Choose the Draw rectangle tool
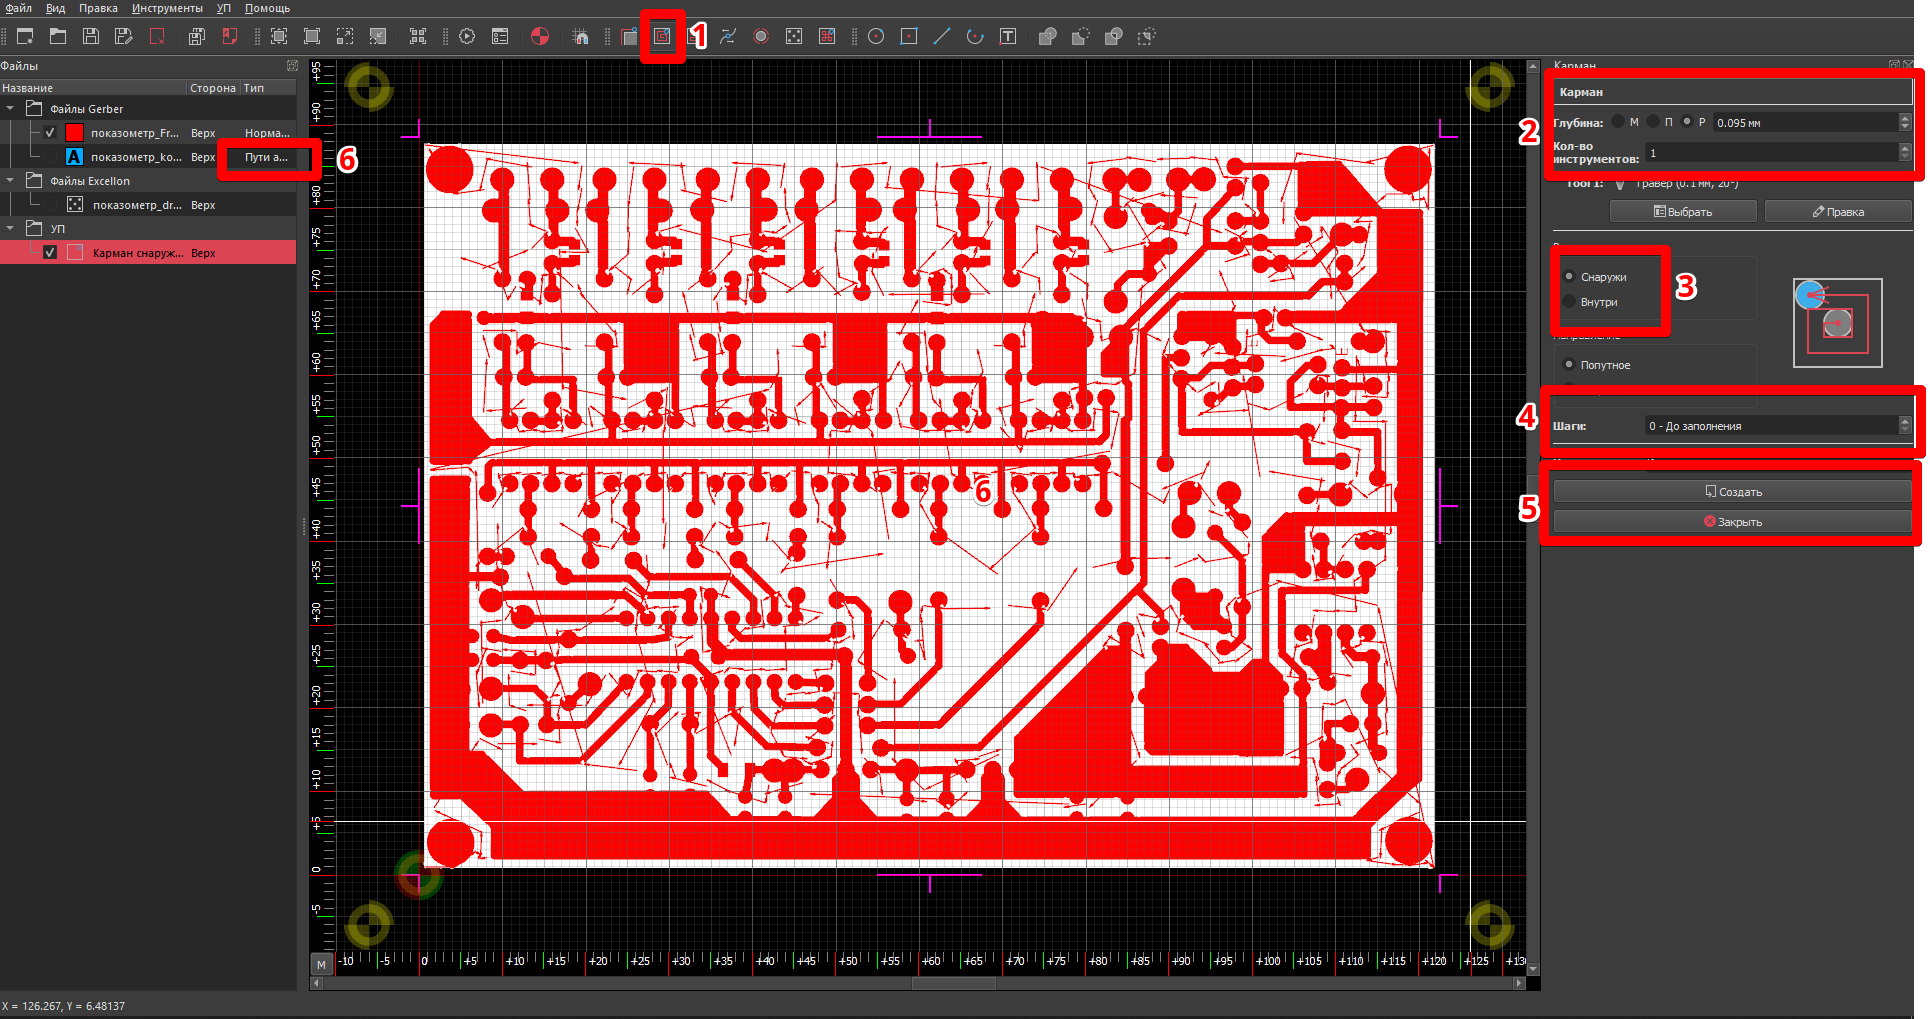 [x=909, y=36]
